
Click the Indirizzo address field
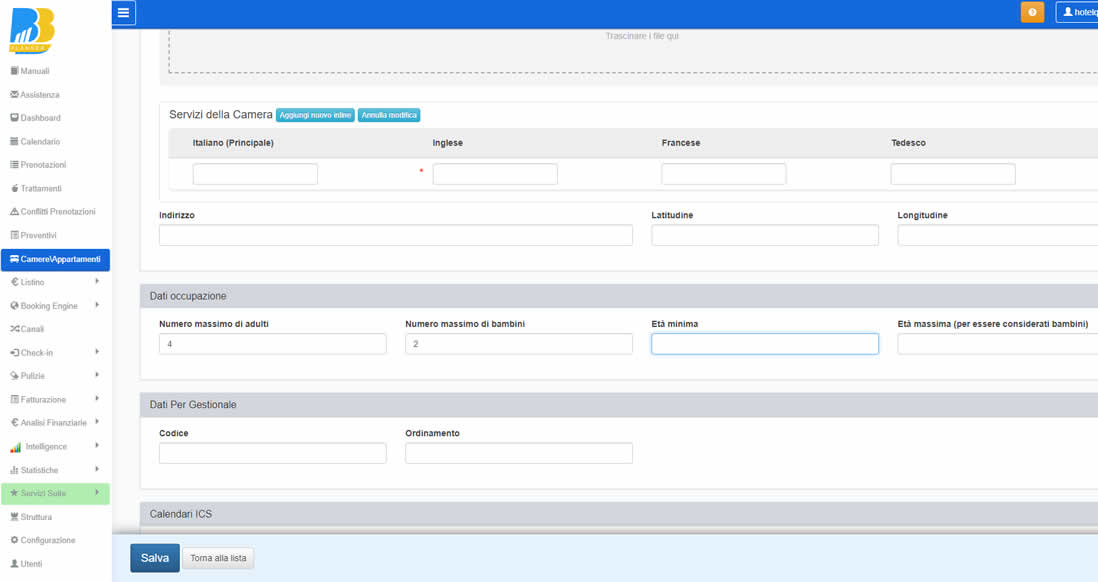pos(395,235)
